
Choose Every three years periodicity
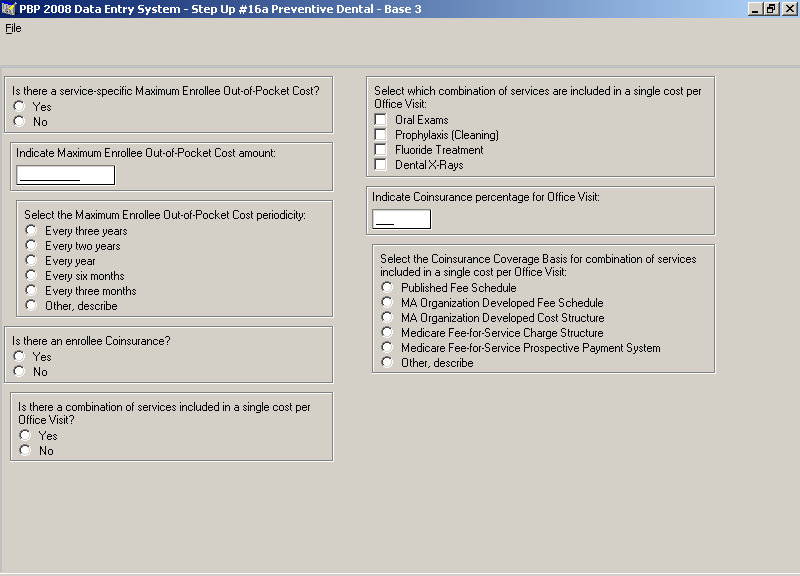coord(31,230)
